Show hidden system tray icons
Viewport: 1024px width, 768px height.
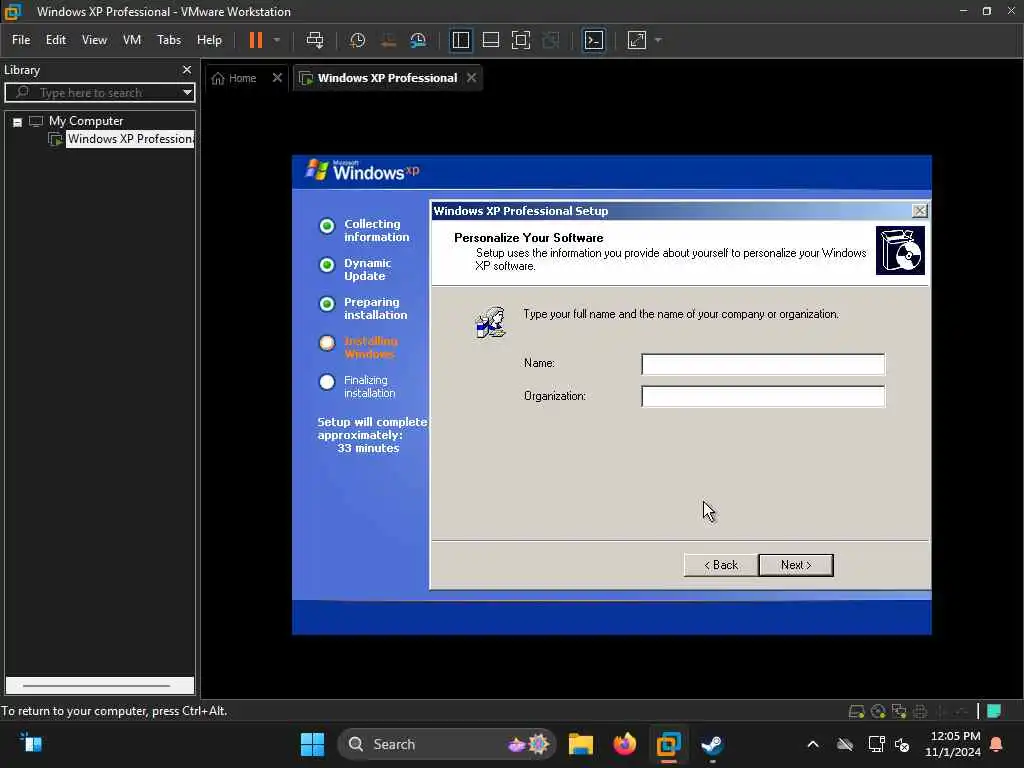click(x=813, y=744)
